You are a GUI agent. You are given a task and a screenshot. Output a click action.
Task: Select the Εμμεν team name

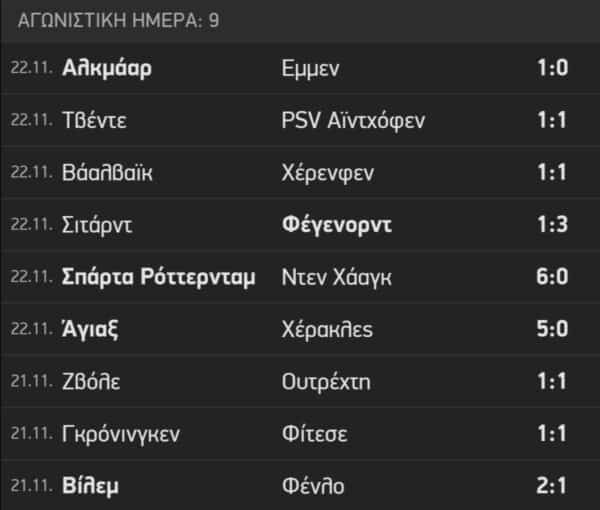click(x=312, y=68)
